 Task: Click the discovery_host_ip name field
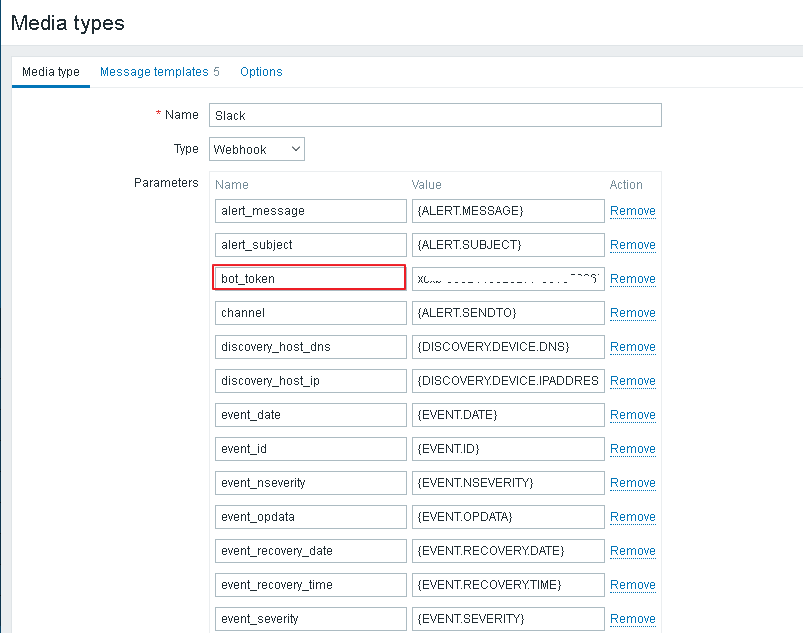click(x=310, y=381)
